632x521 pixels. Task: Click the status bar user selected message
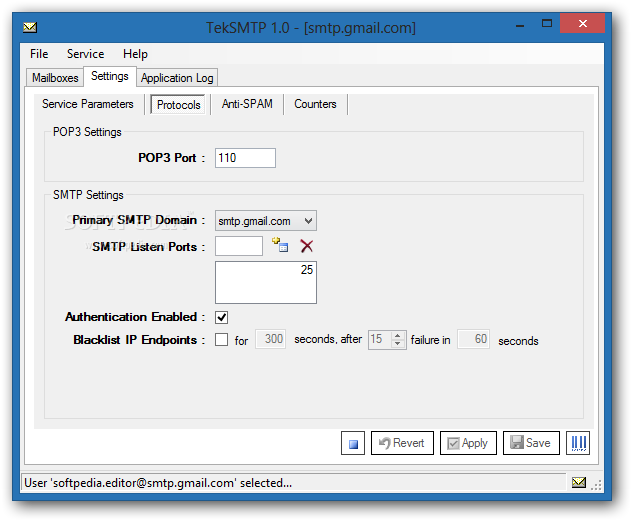coord(158,482)
